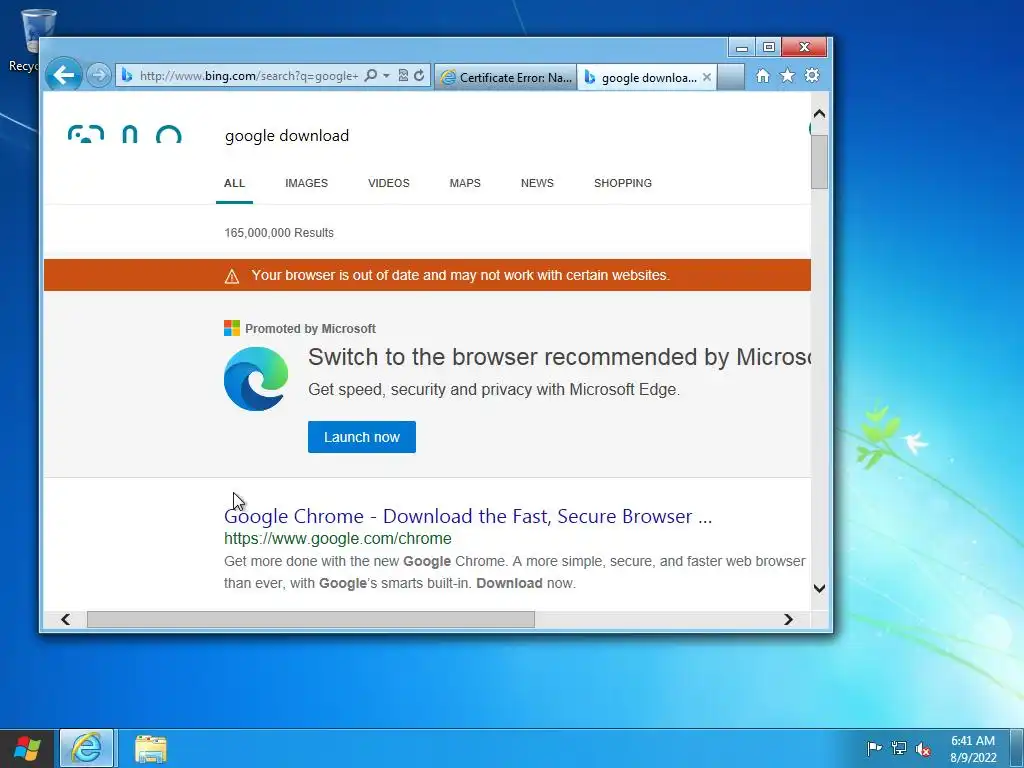Image resolution: width=1024 pixels, height=768 pixels.
Task: Click the vertical scrollbar up arrow
Action: click(x=820, y=114)
